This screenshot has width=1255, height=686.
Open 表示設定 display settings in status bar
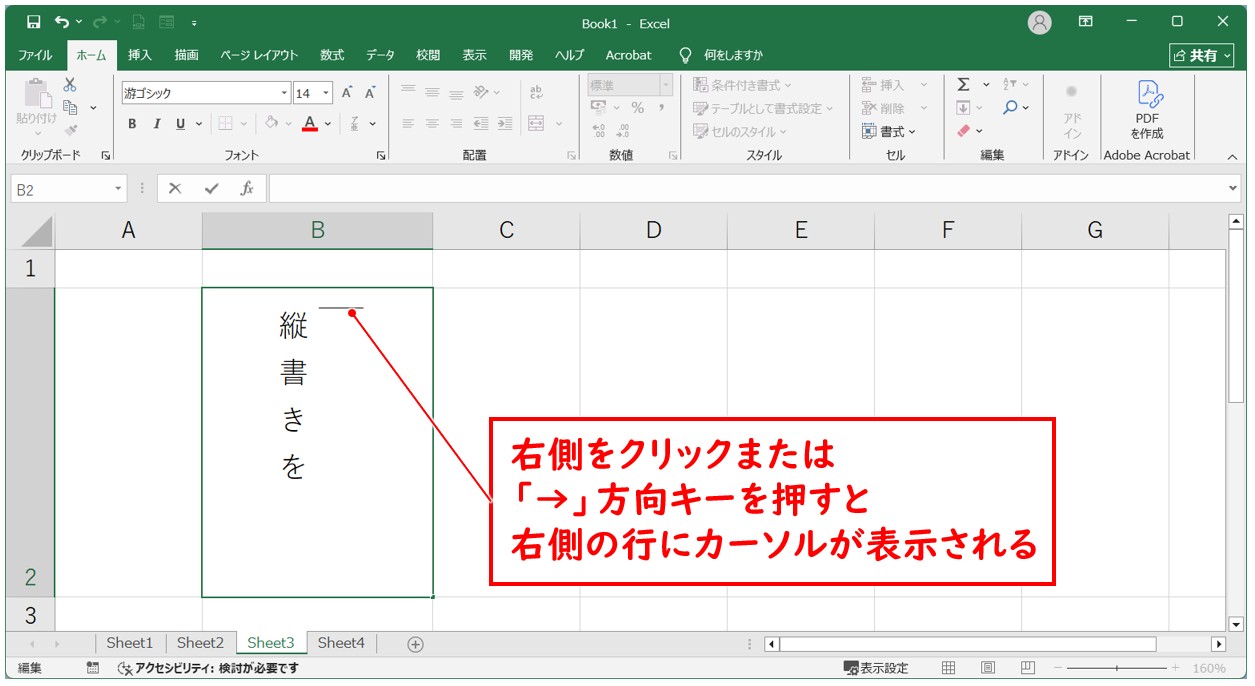click(876, 668)
